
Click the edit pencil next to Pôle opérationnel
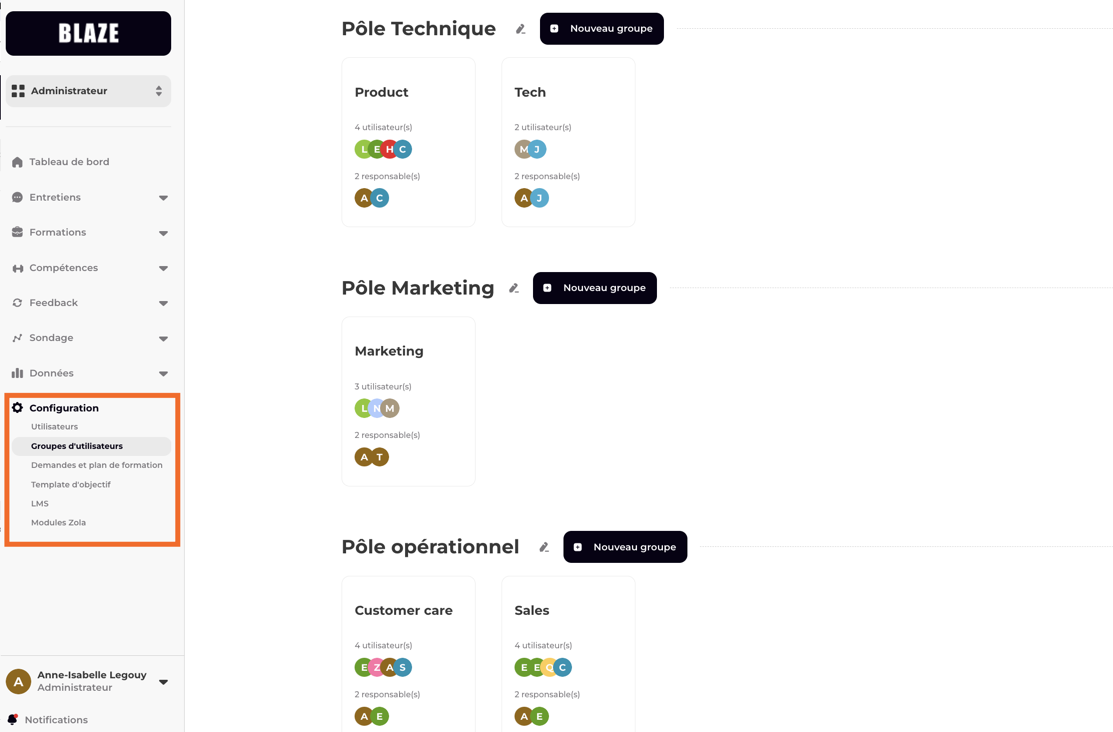pyautogui.click(x=544, y=547)
